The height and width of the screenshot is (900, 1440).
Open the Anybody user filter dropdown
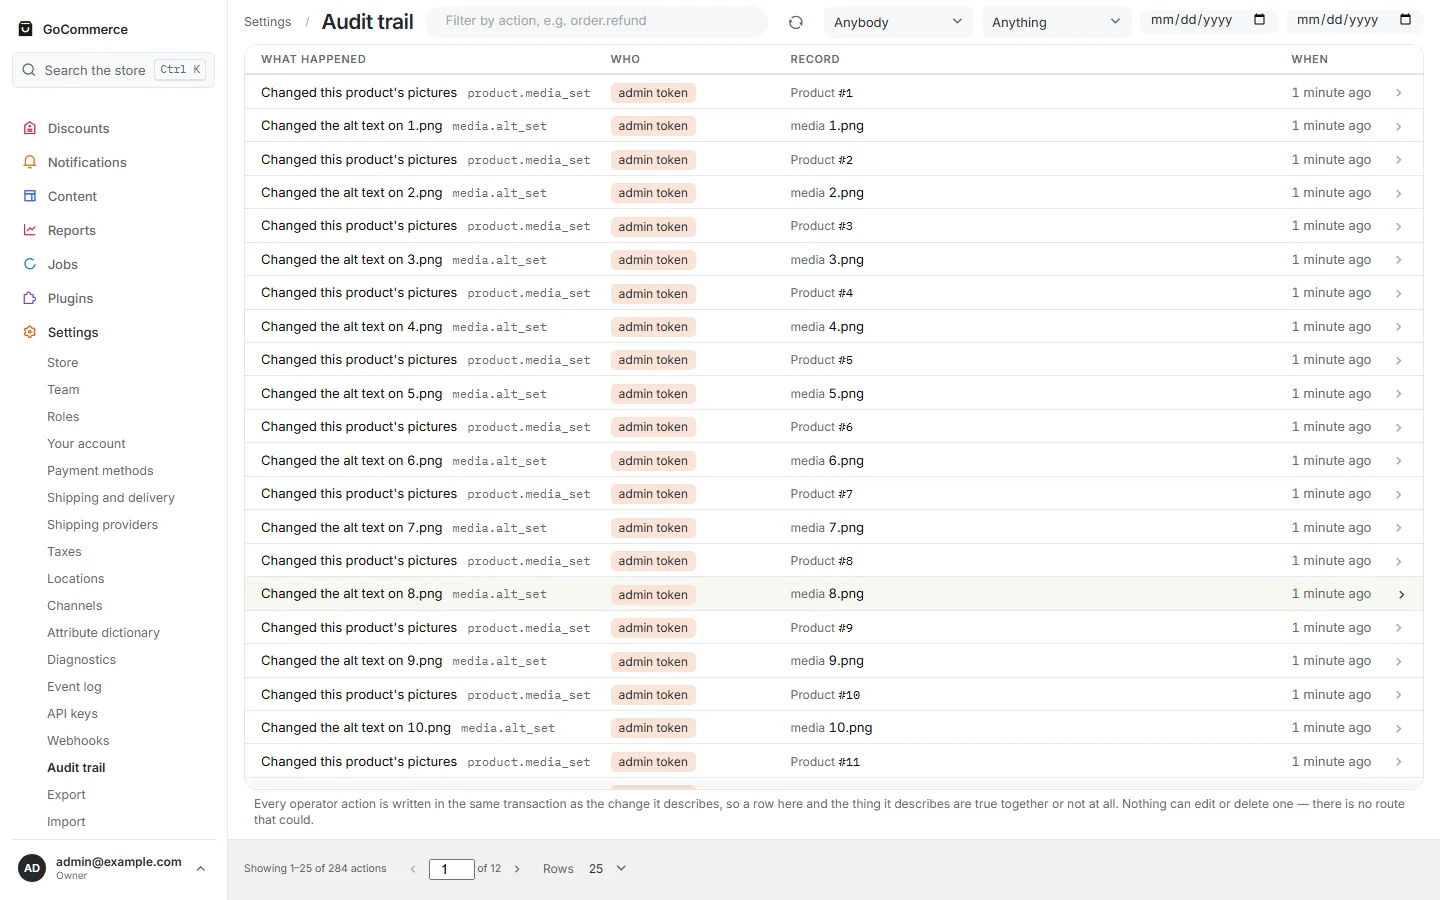click(x=898, y=22)
